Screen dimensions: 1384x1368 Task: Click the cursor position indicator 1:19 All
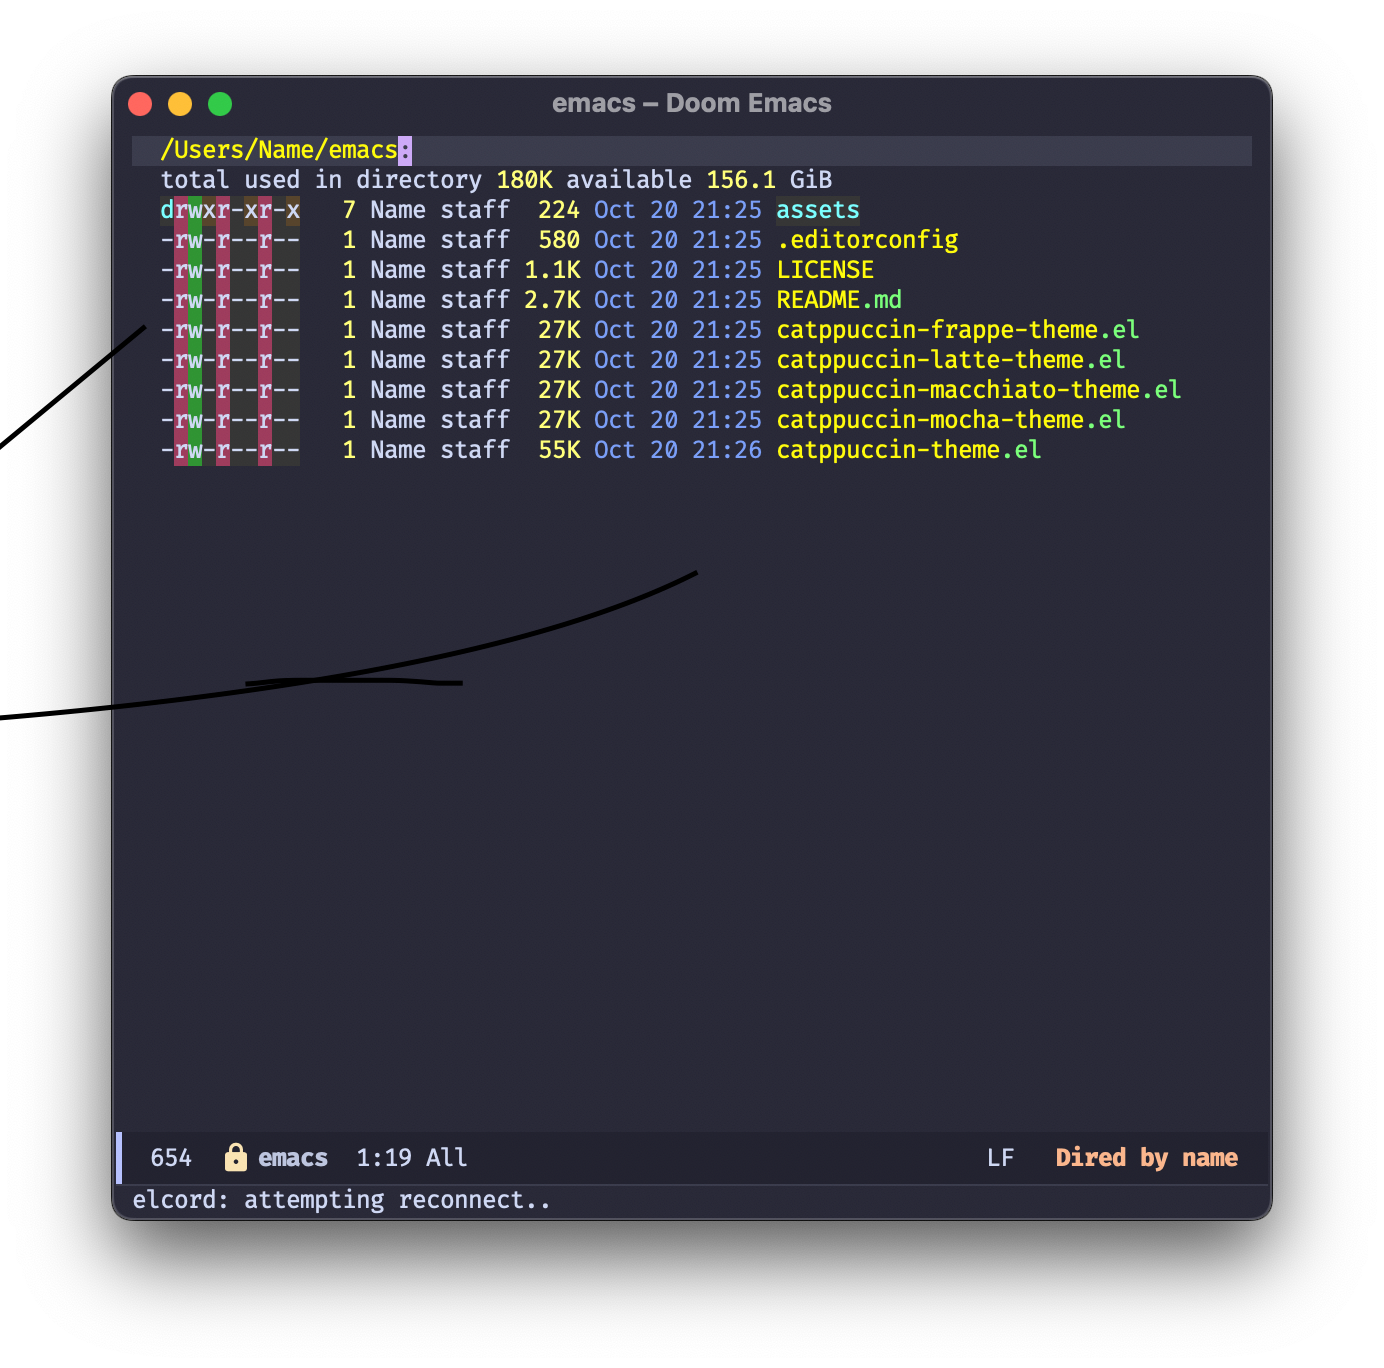[410, 1157]
